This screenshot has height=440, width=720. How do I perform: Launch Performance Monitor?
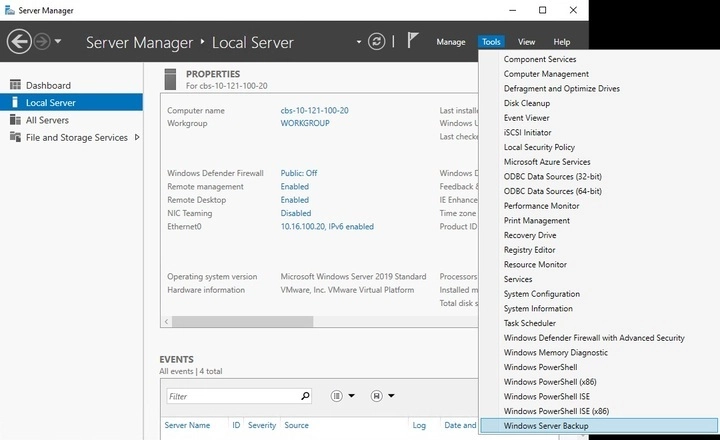click(541, 206)
